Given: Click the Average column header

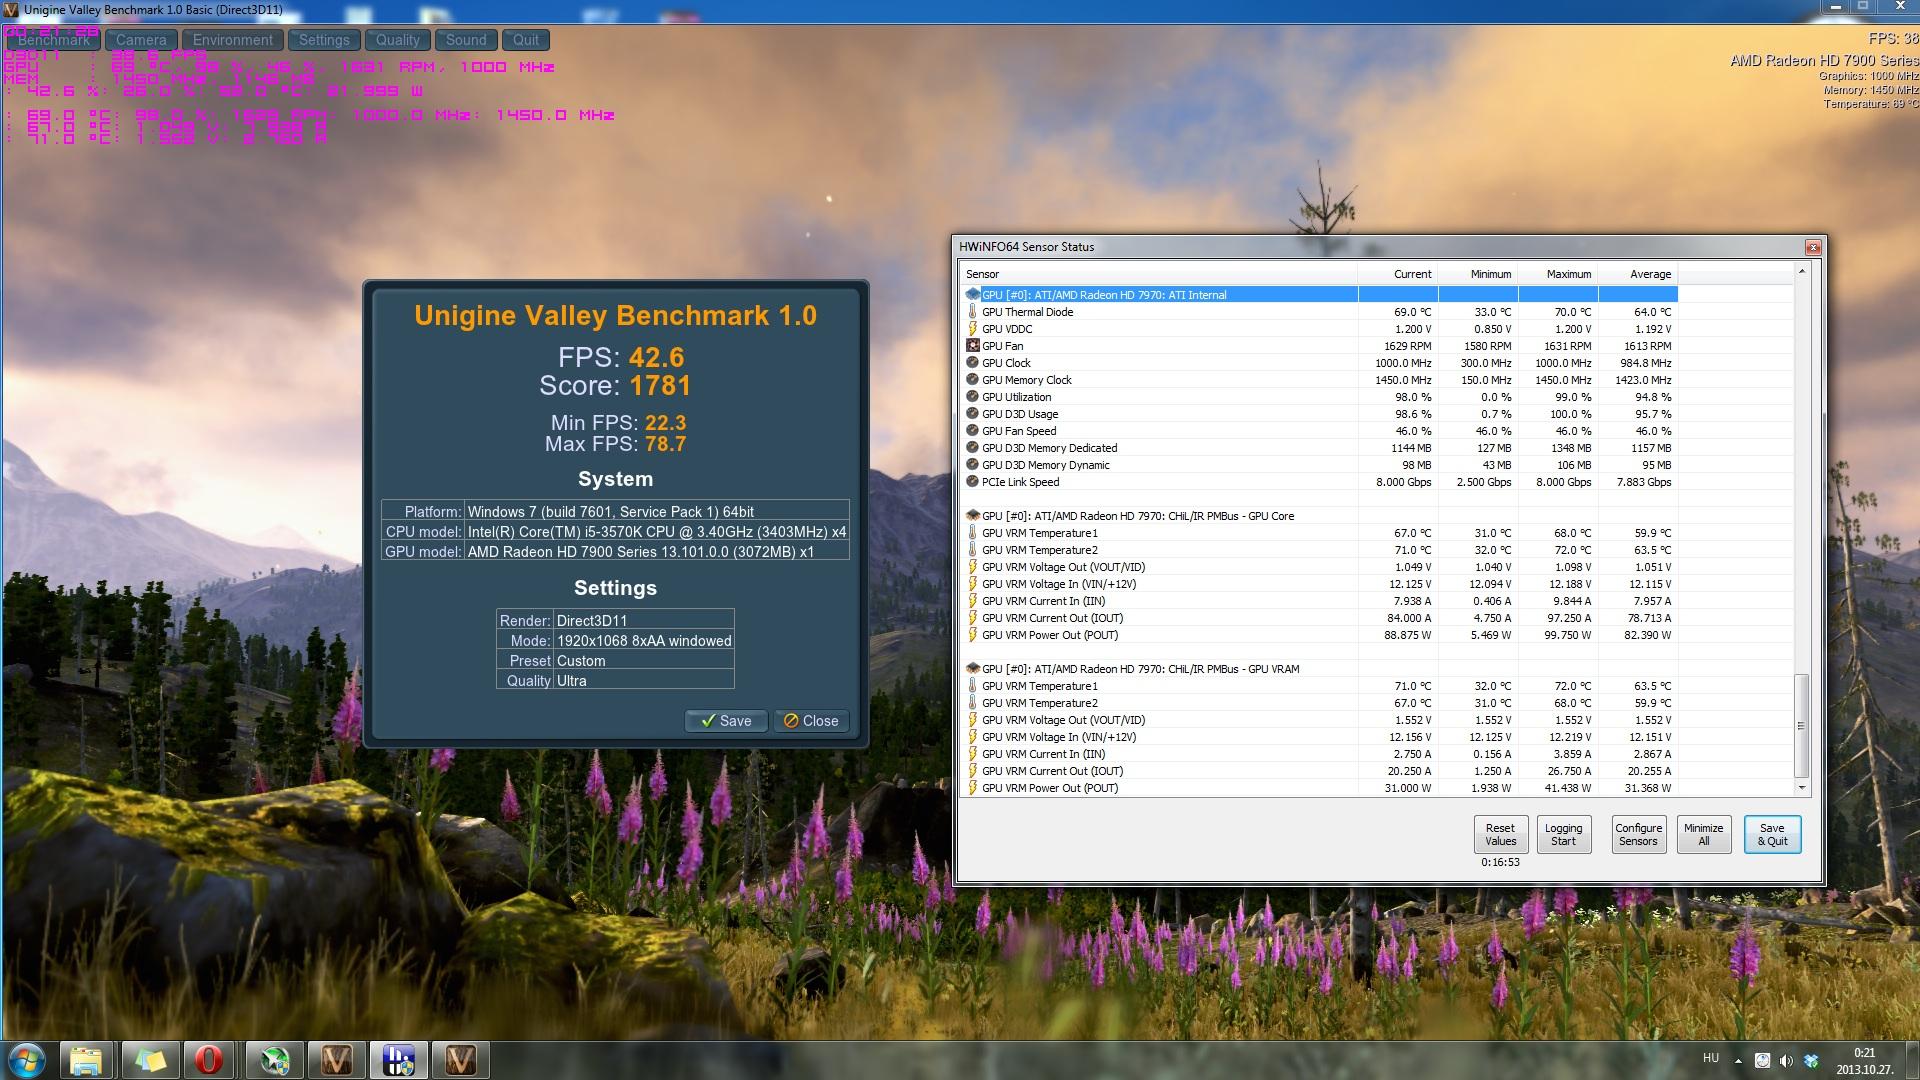Looking at the screenshot, I should (x=1638, y=274).
